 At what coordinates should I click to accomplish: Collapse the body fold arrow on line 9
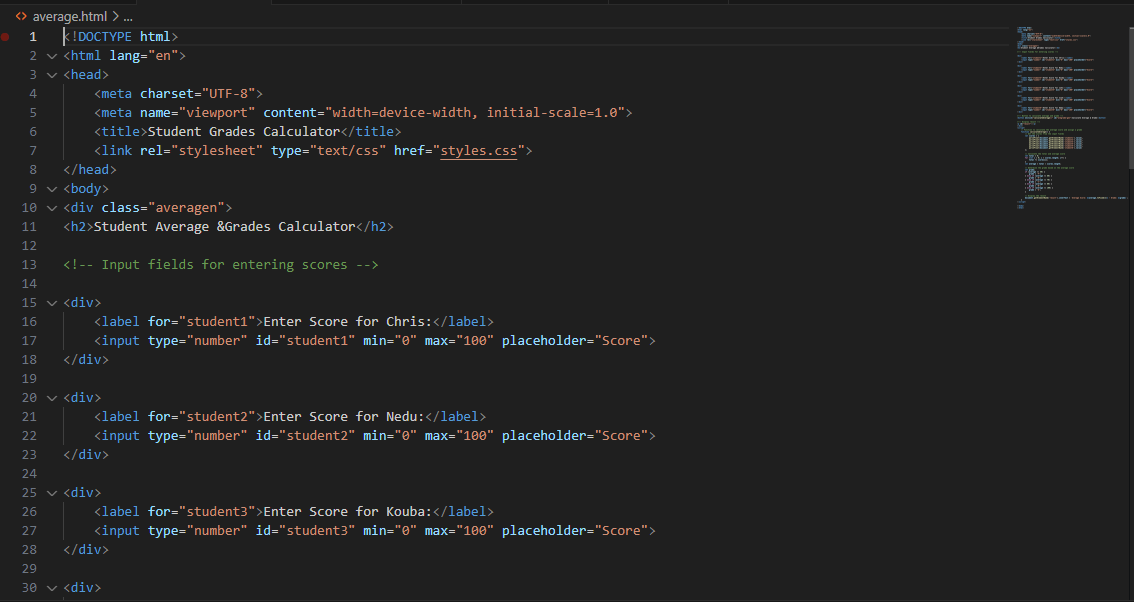click(51, 189)
